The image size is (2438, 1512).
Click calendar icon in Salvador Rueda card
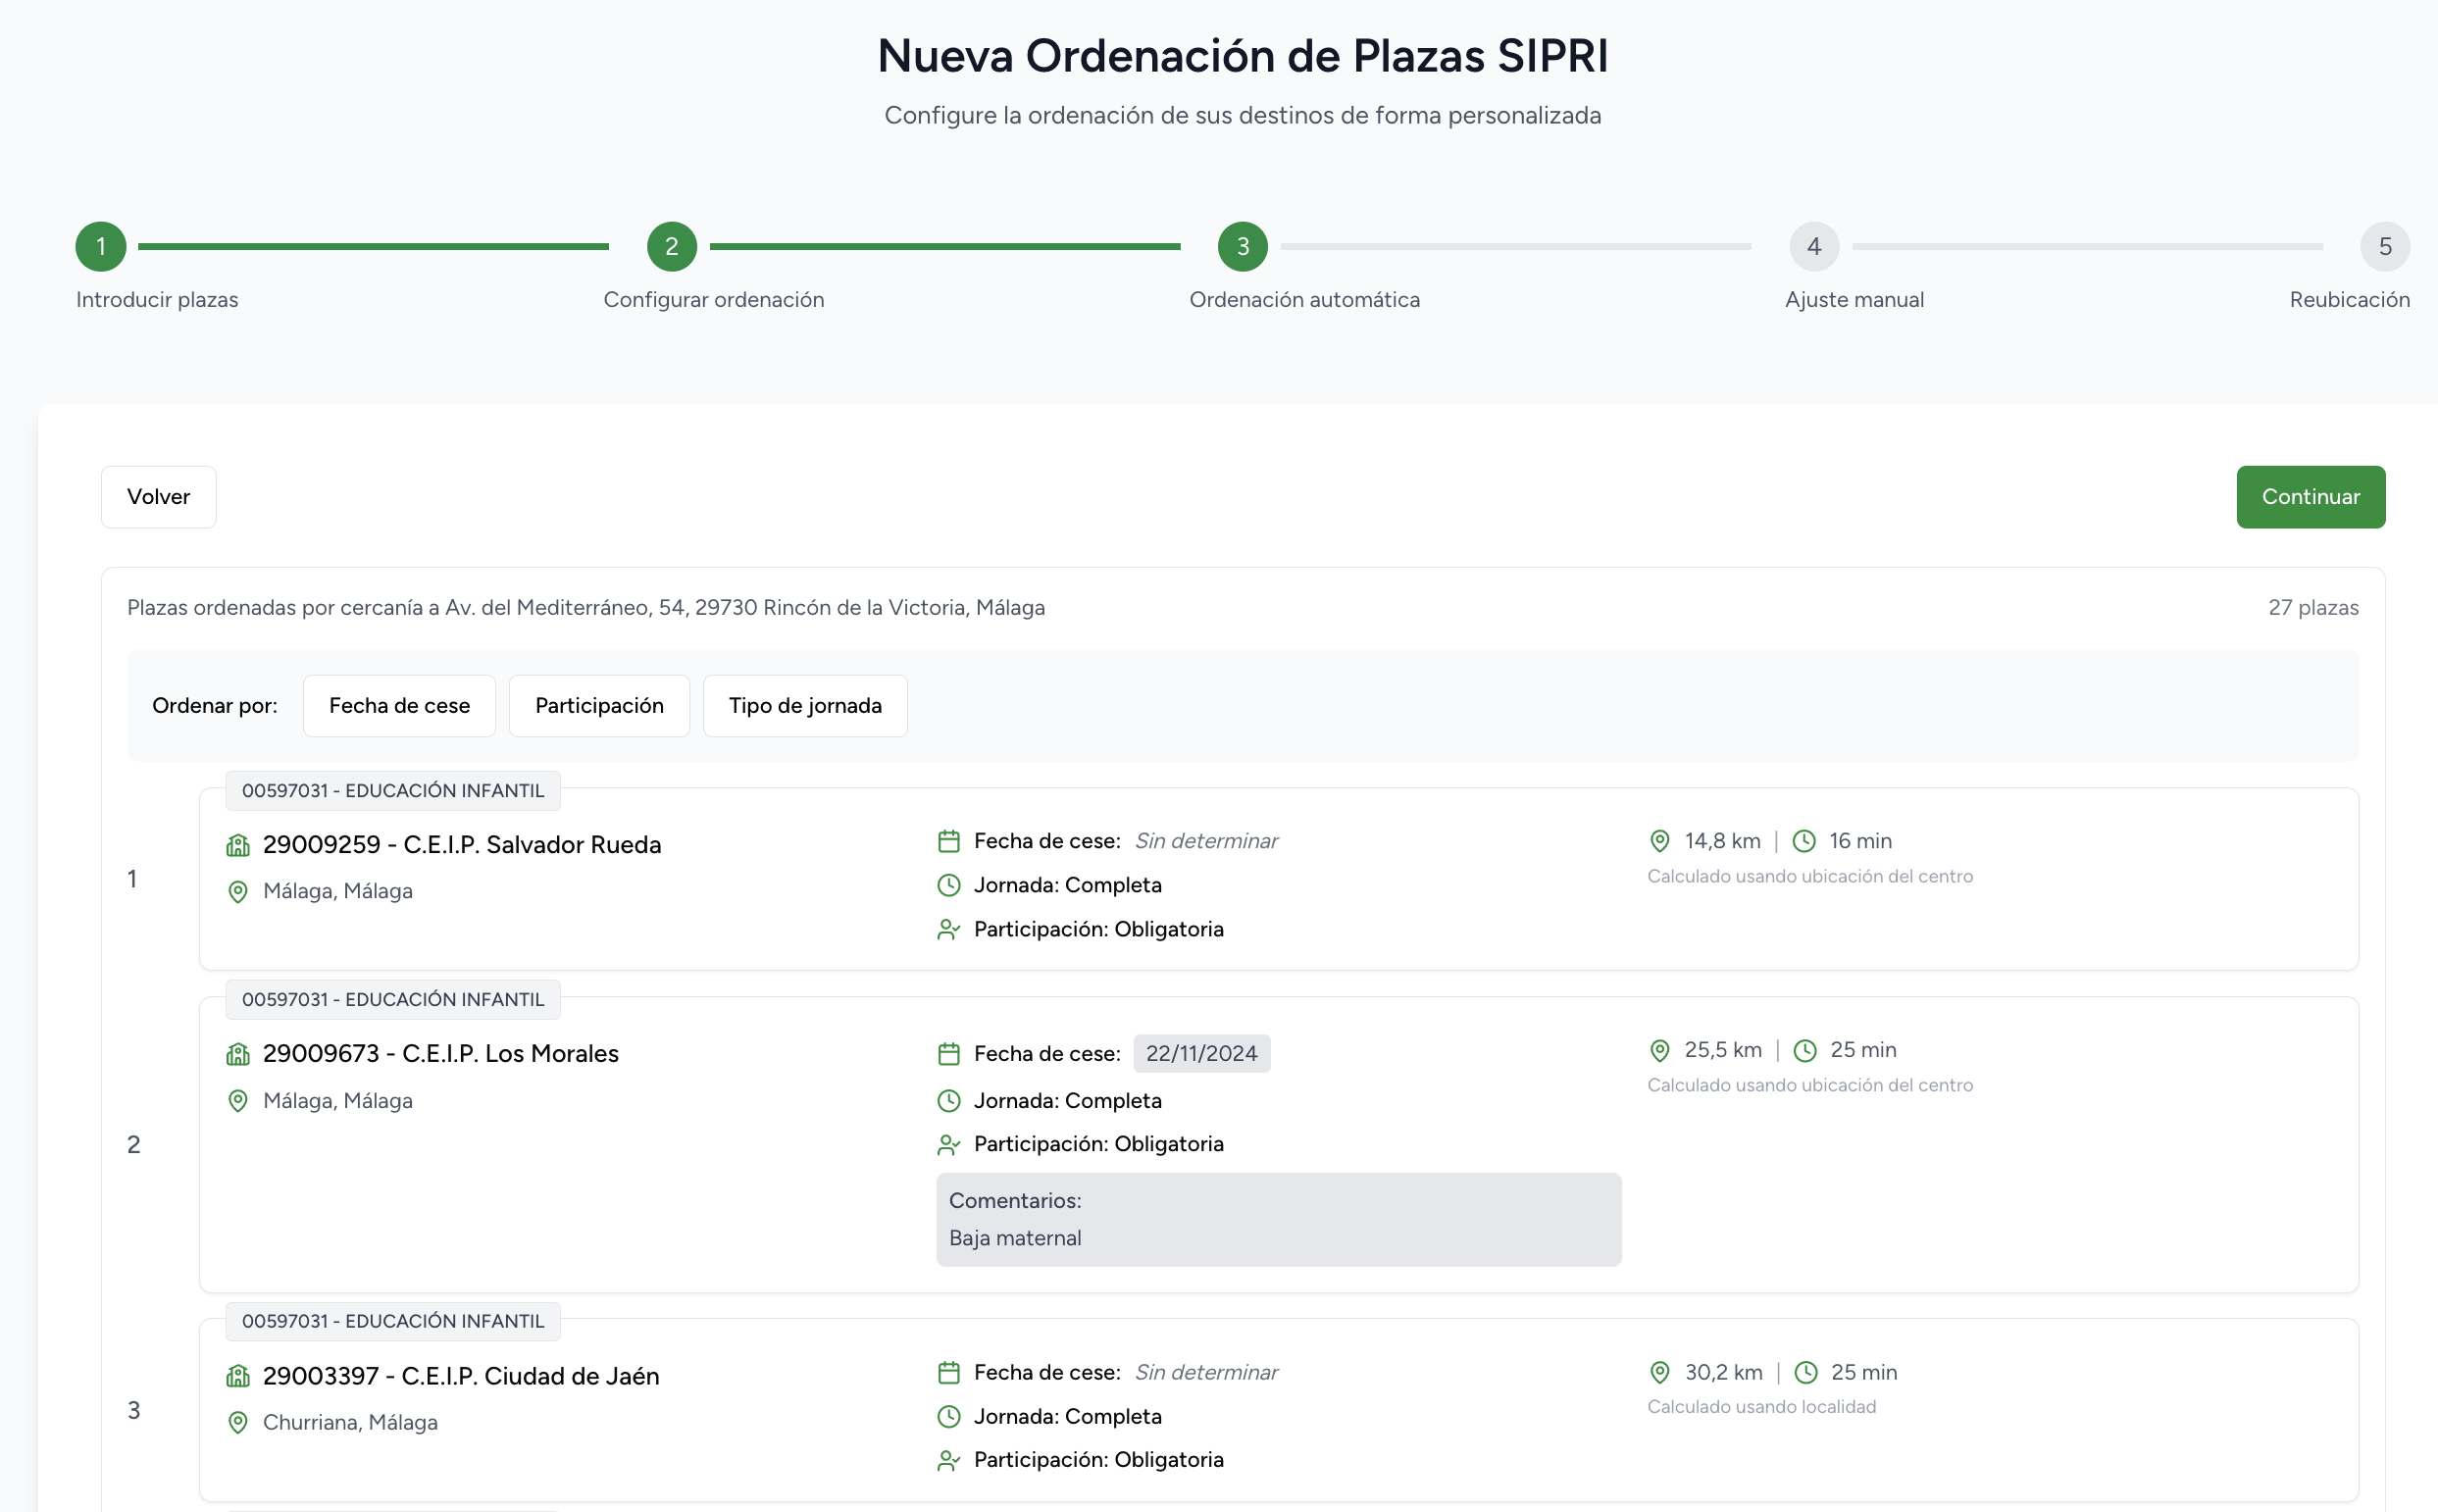[949, 842]
